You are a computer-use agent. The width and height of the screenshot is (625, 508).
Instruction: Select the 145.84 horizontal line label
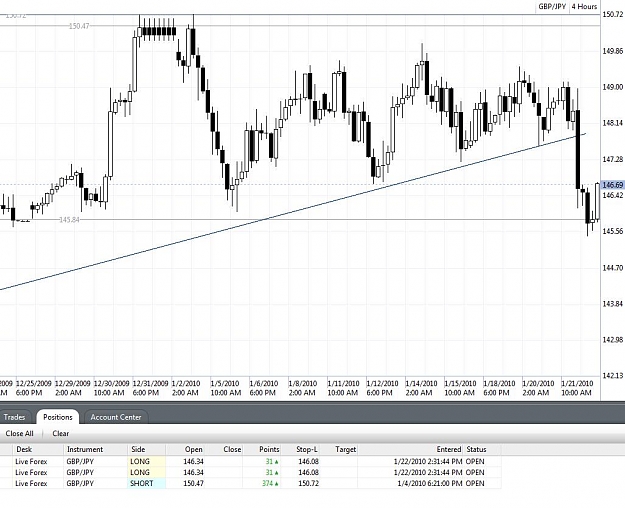coord(69,220)
